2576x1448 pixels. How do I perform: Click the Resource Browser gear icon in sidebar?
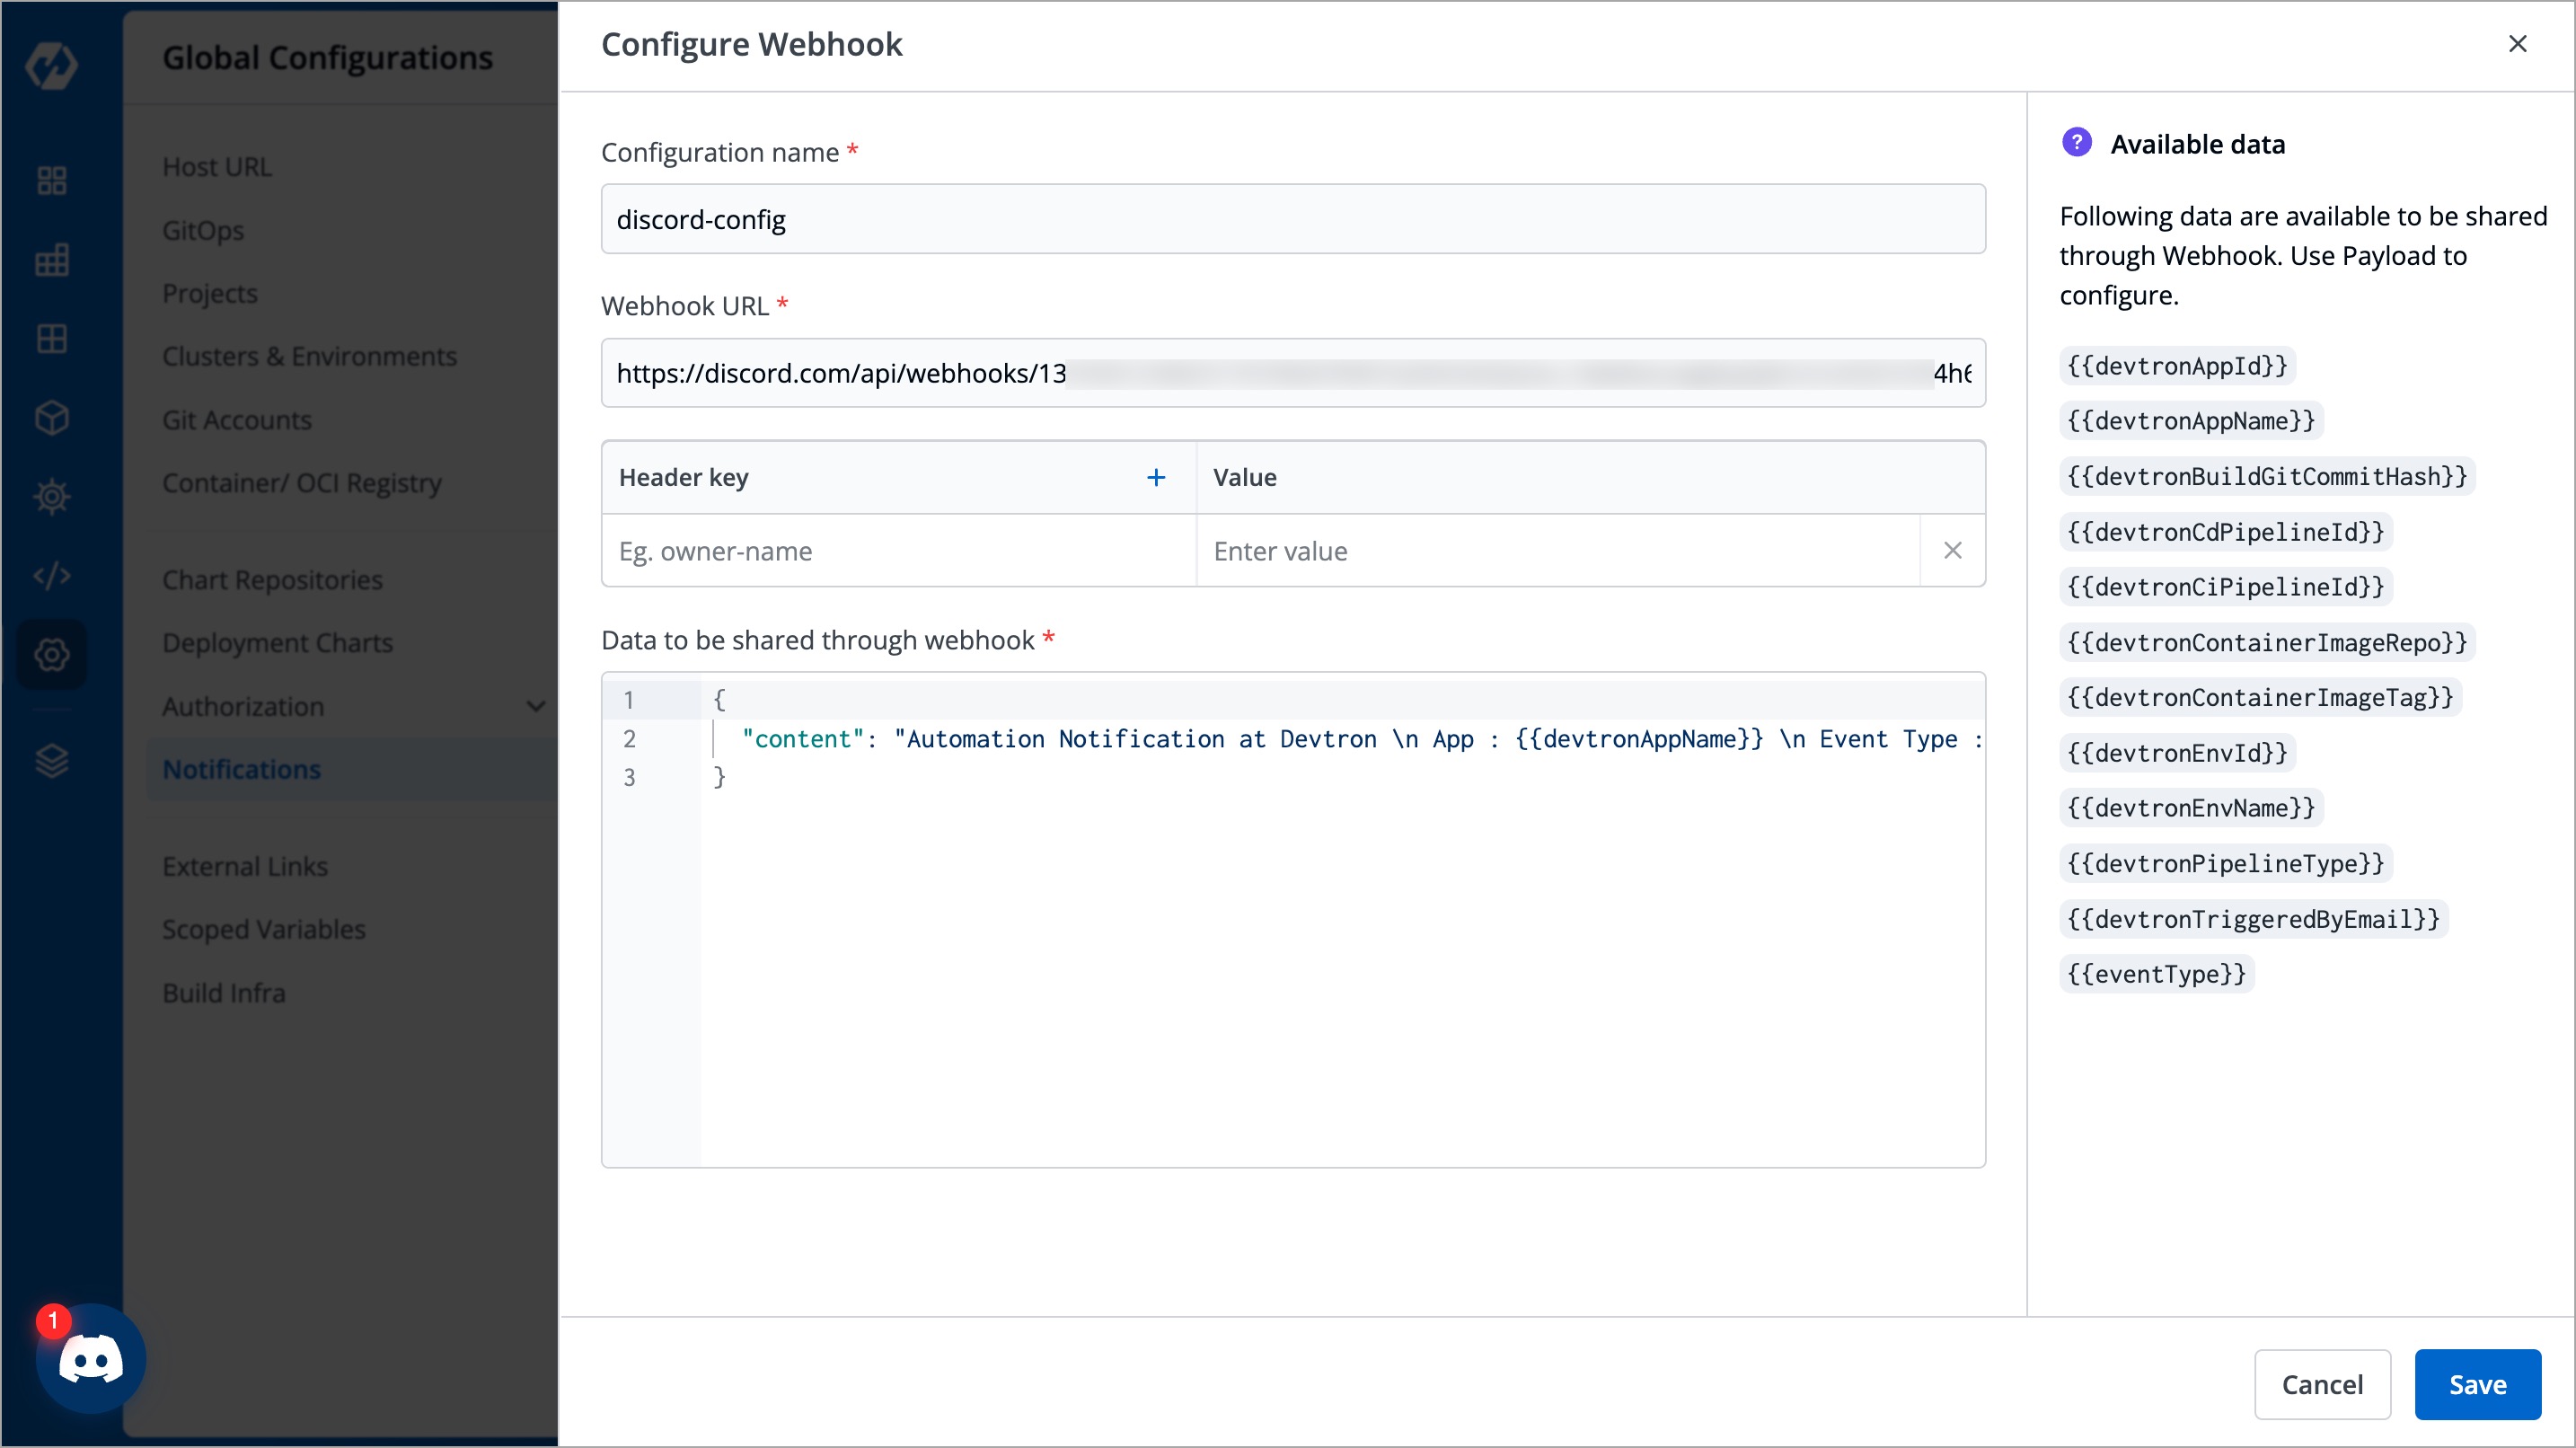click(x=51, y=496)
